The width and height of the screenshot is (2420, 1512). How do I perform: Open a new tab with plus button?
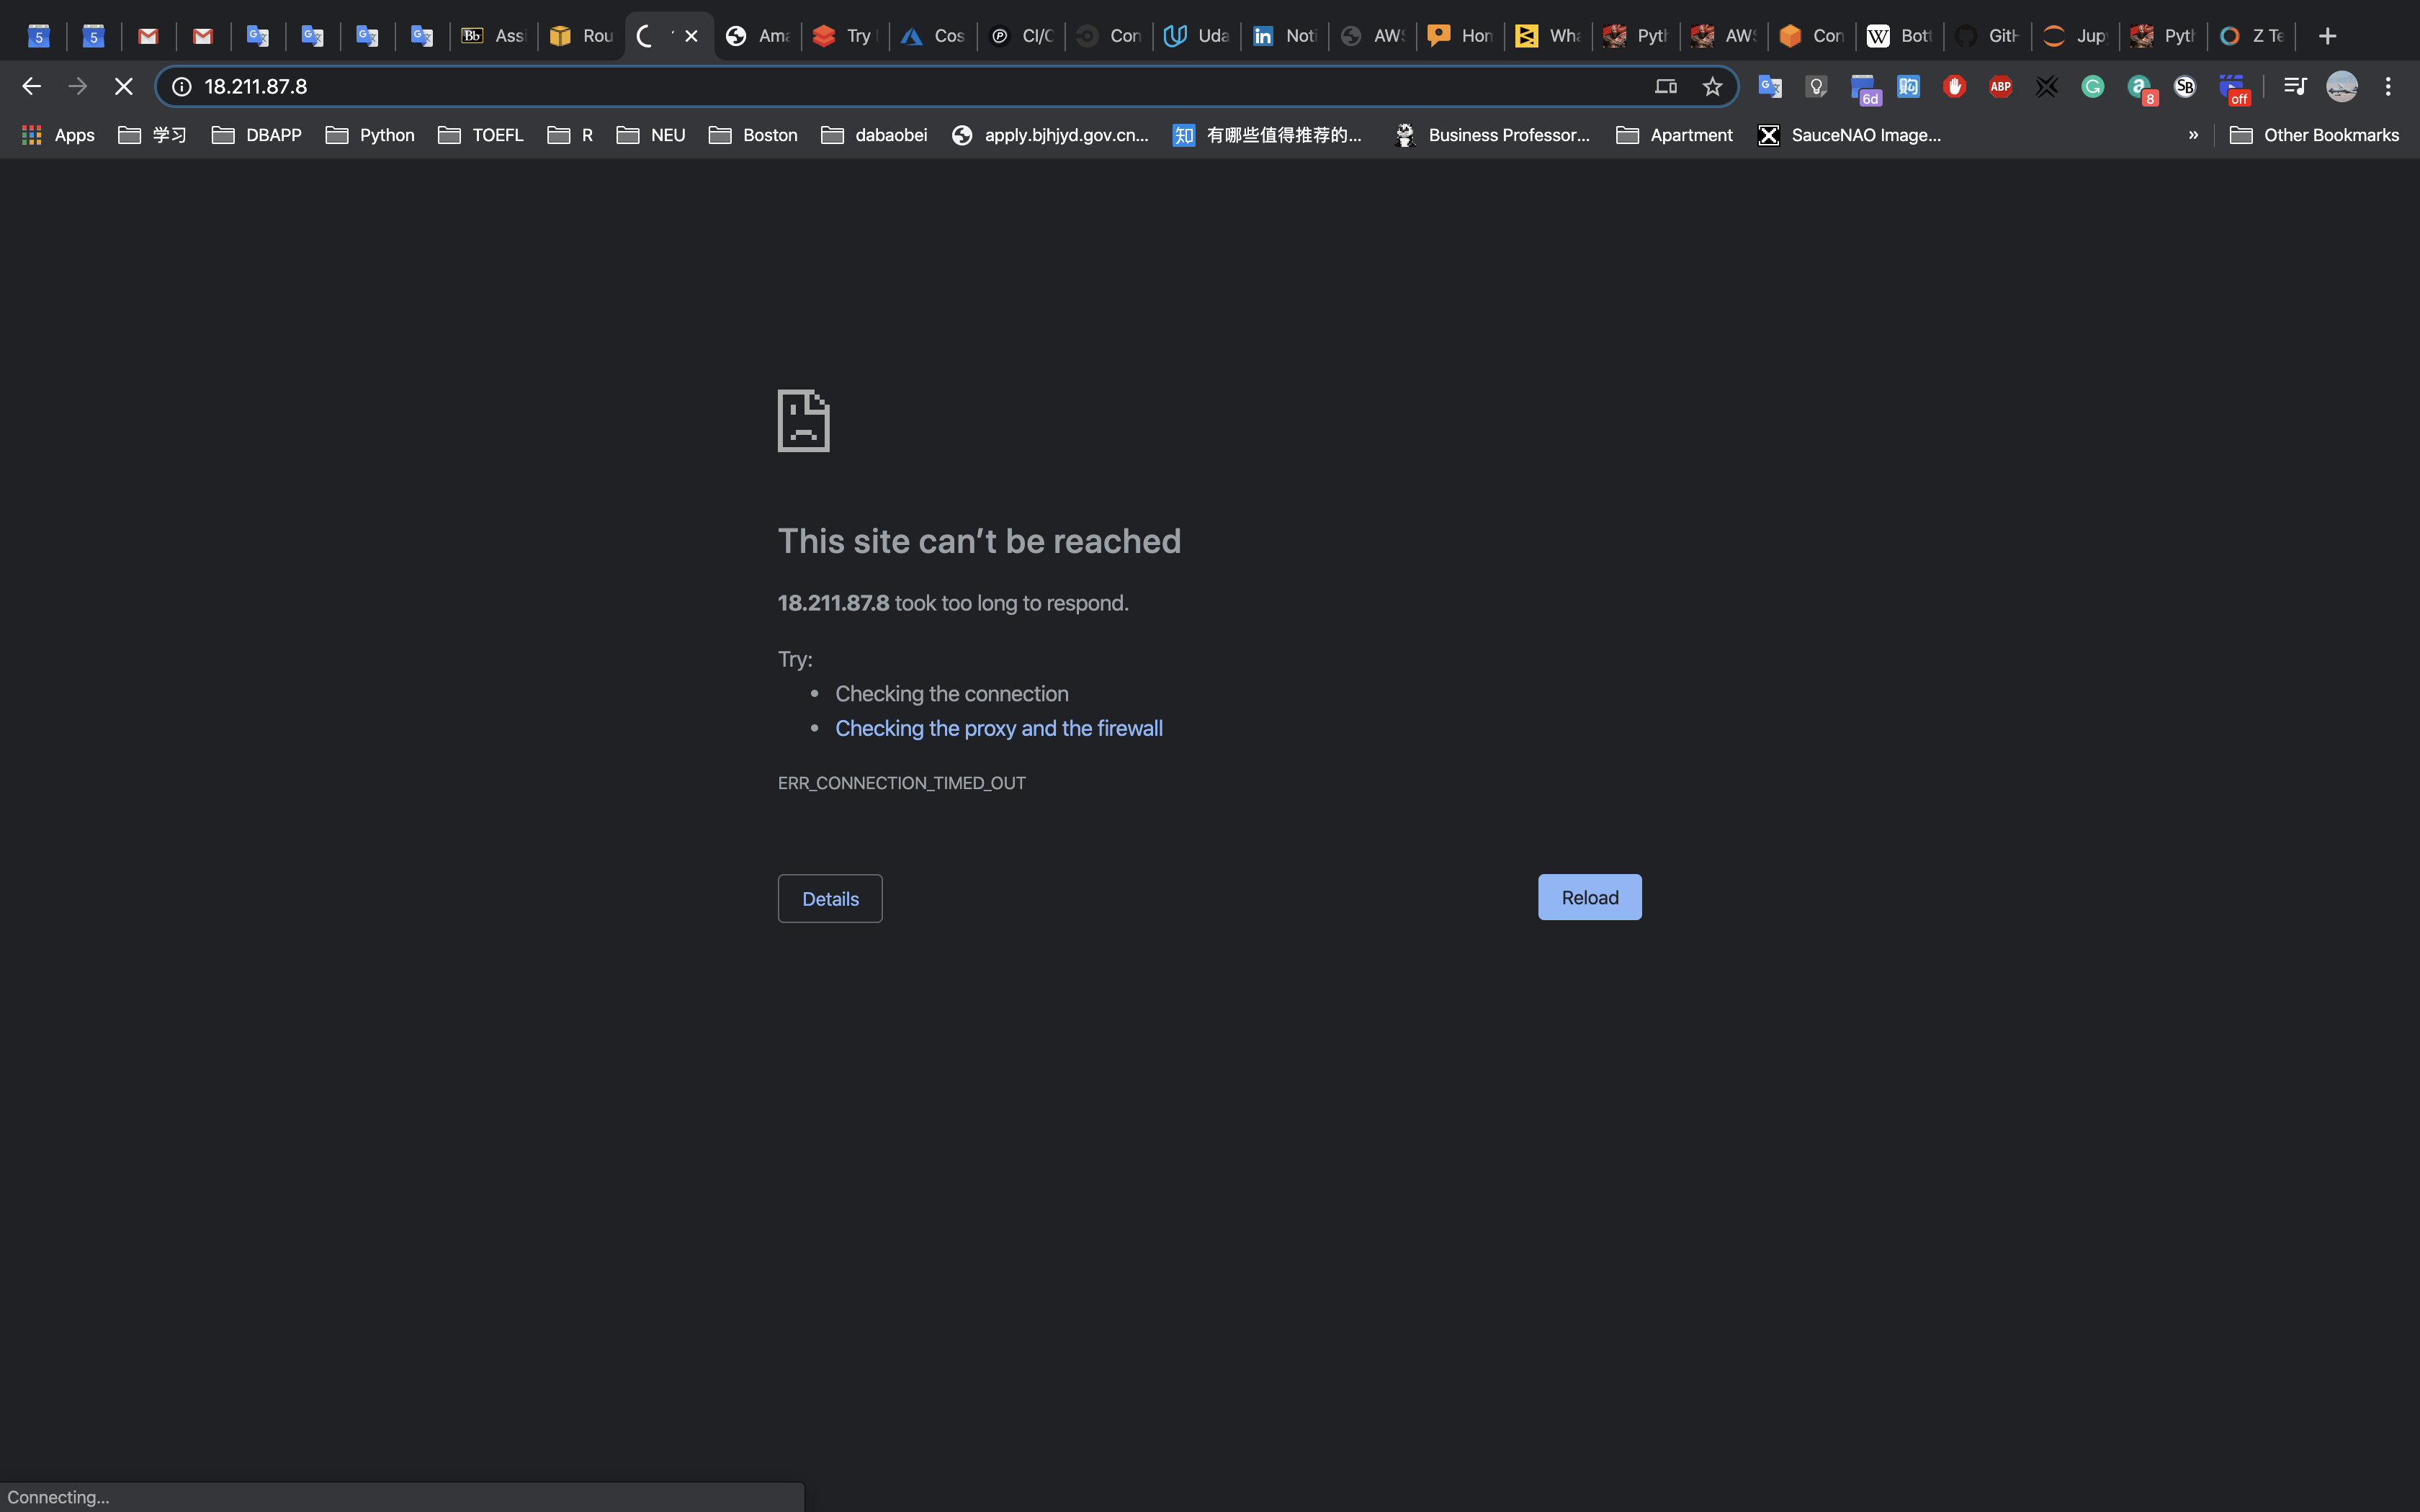pyautogui.click(x=2327, y=36)
